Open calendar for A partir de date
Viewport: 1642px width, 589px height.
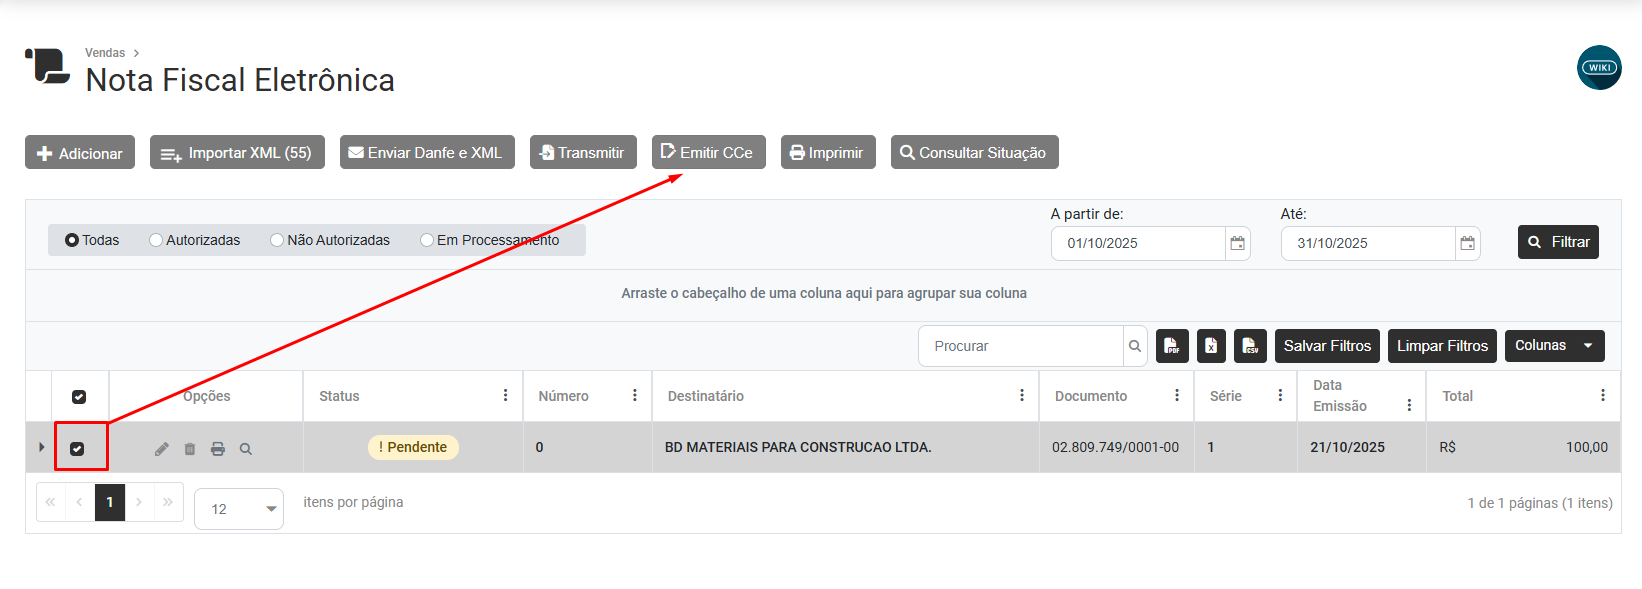tap(1237, 243)
